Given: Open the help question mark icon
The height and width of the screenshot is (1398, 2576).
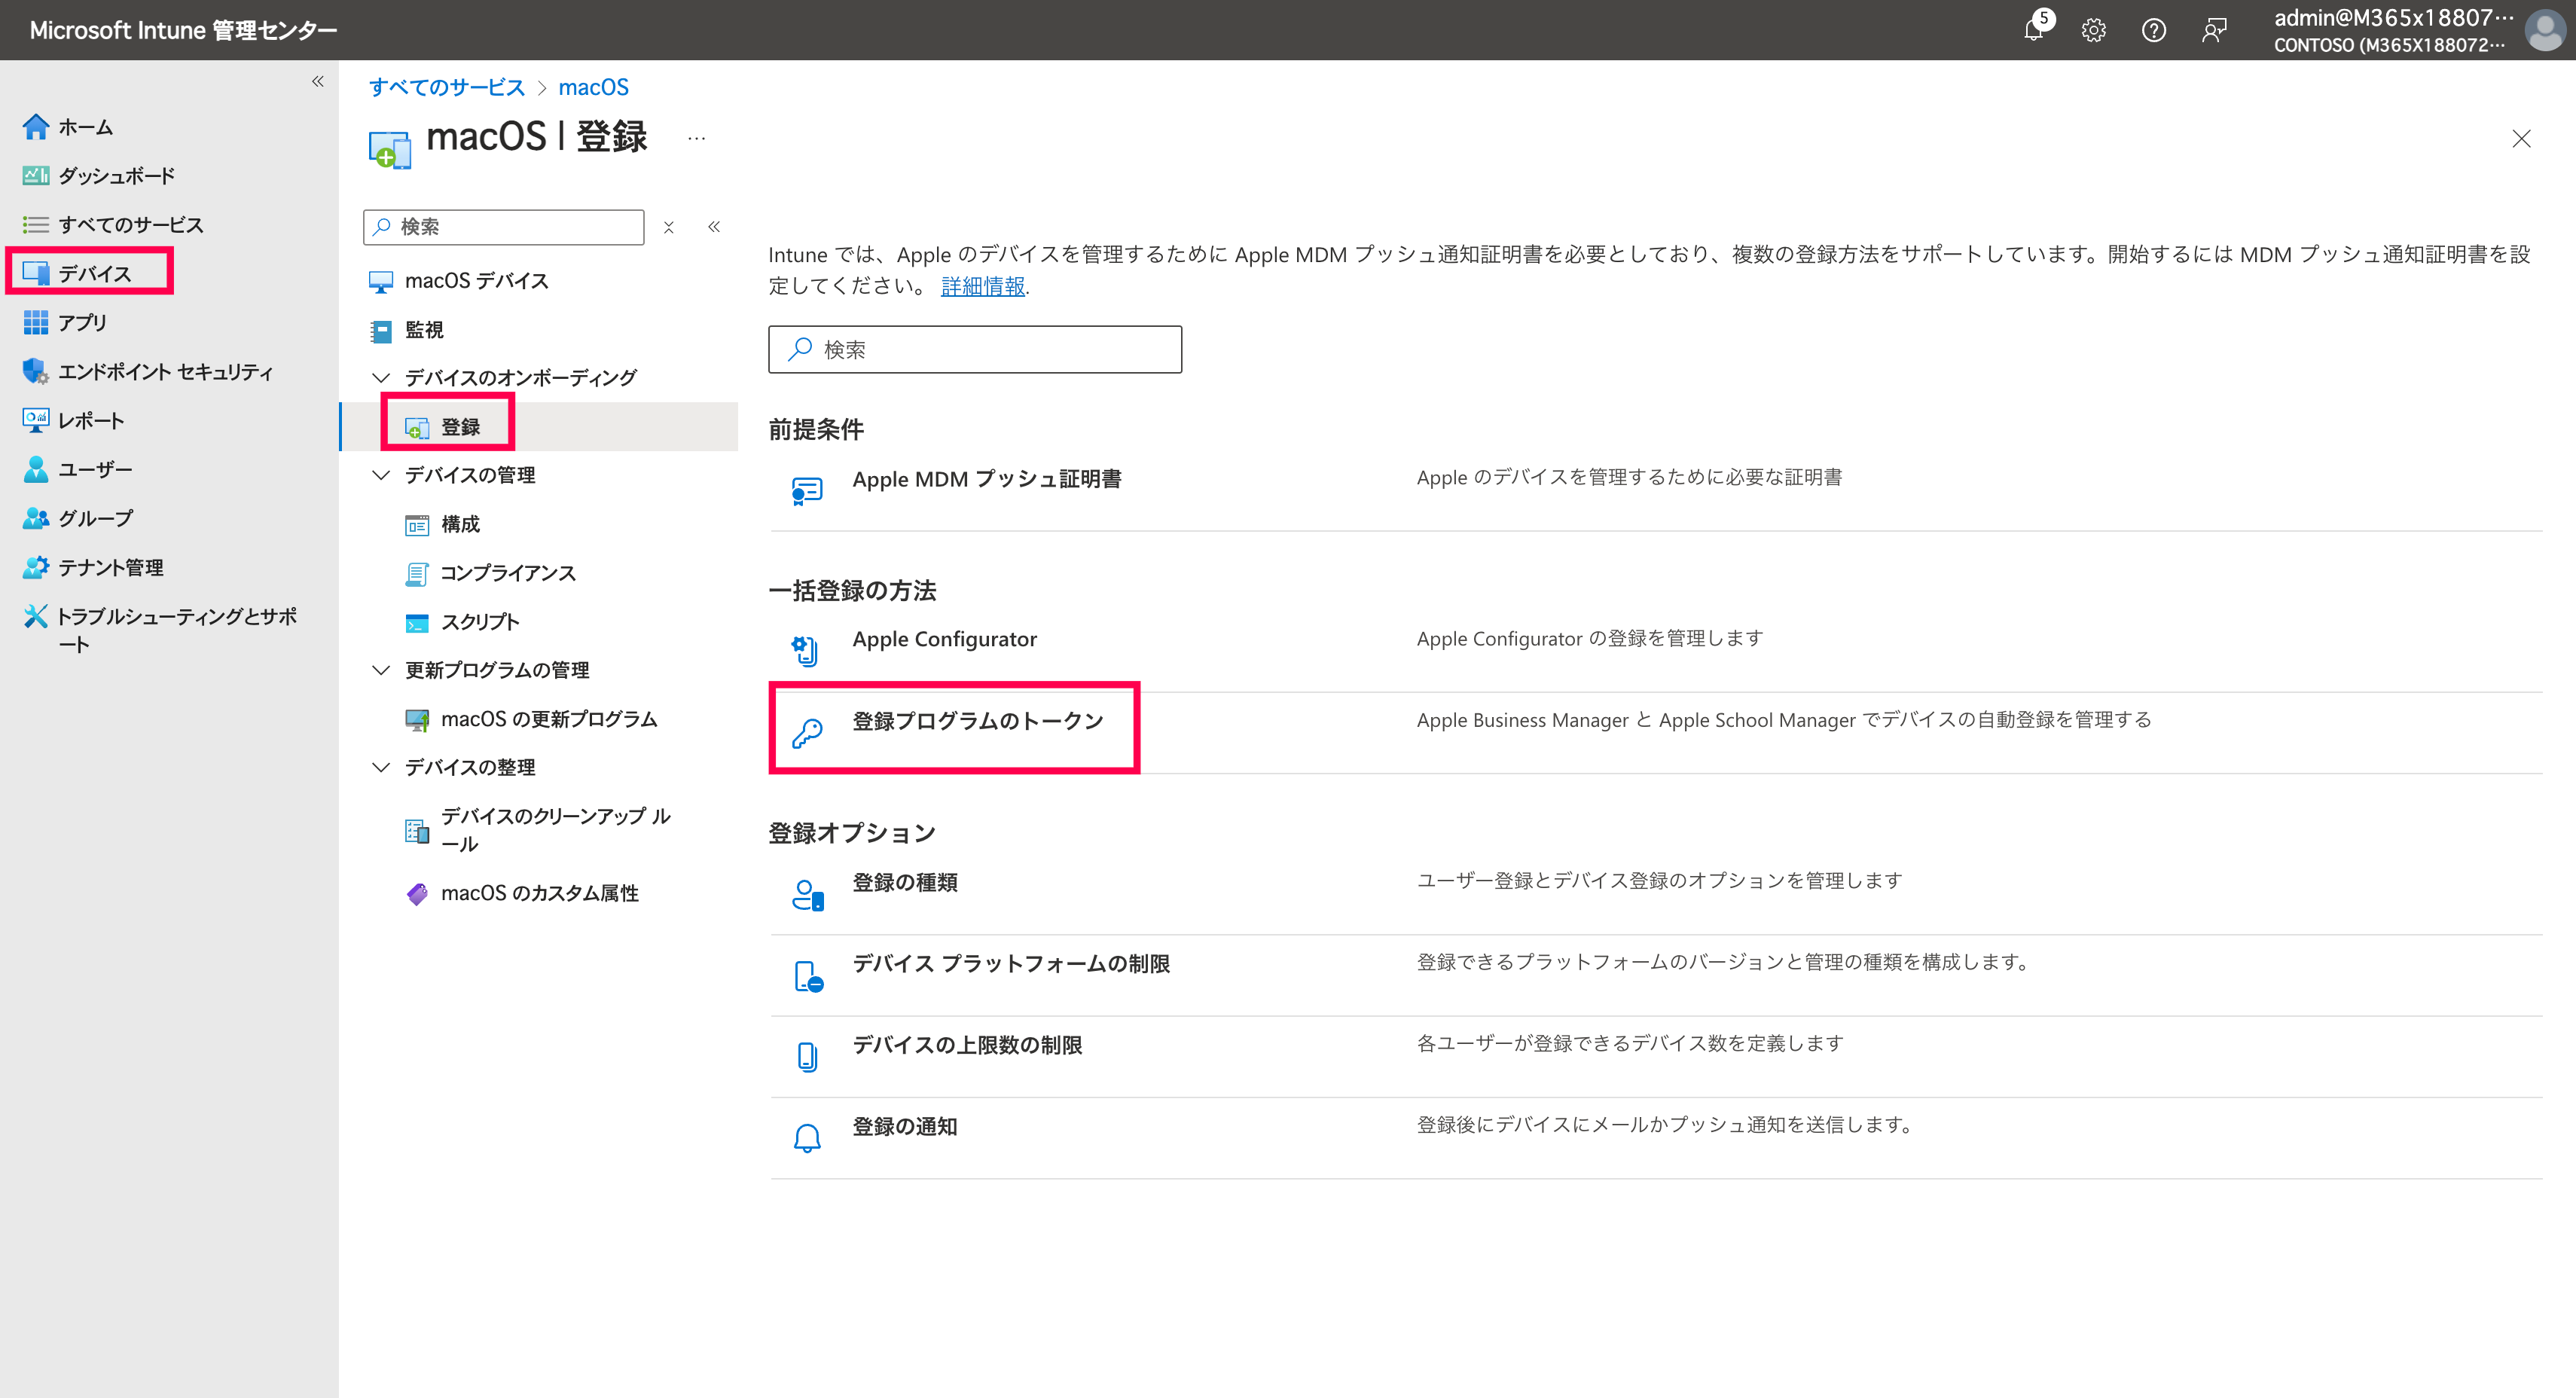Looking at the screenshot, I should point(2154,30).
